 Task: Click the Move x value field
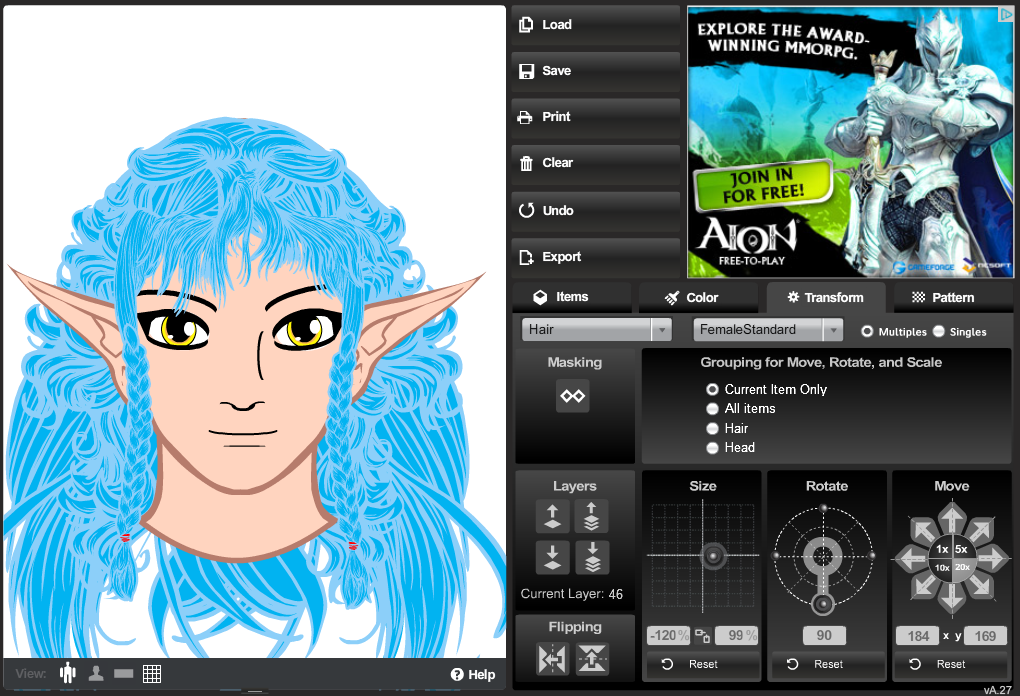point(918,636)
